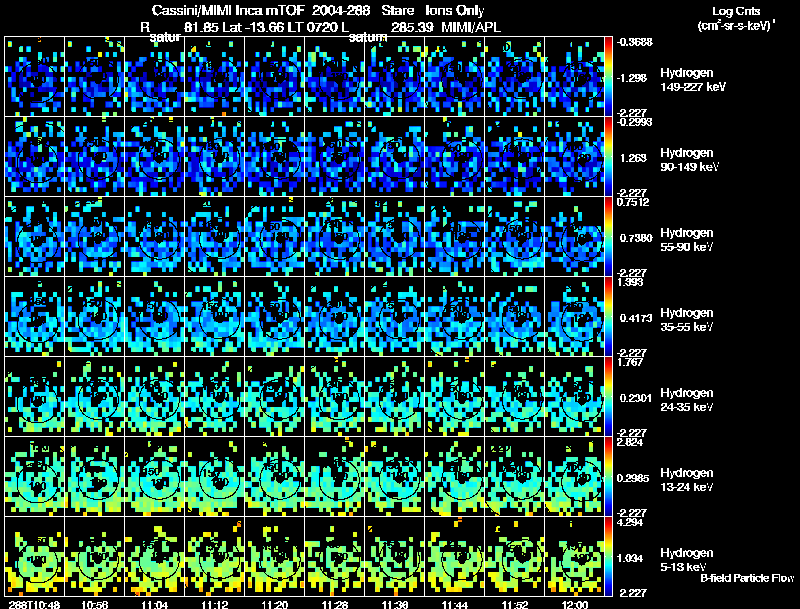
Task: Select the 'Hydrogen 90-149 keV' row label
Action: pyautogui.click(x=689, y=160)
